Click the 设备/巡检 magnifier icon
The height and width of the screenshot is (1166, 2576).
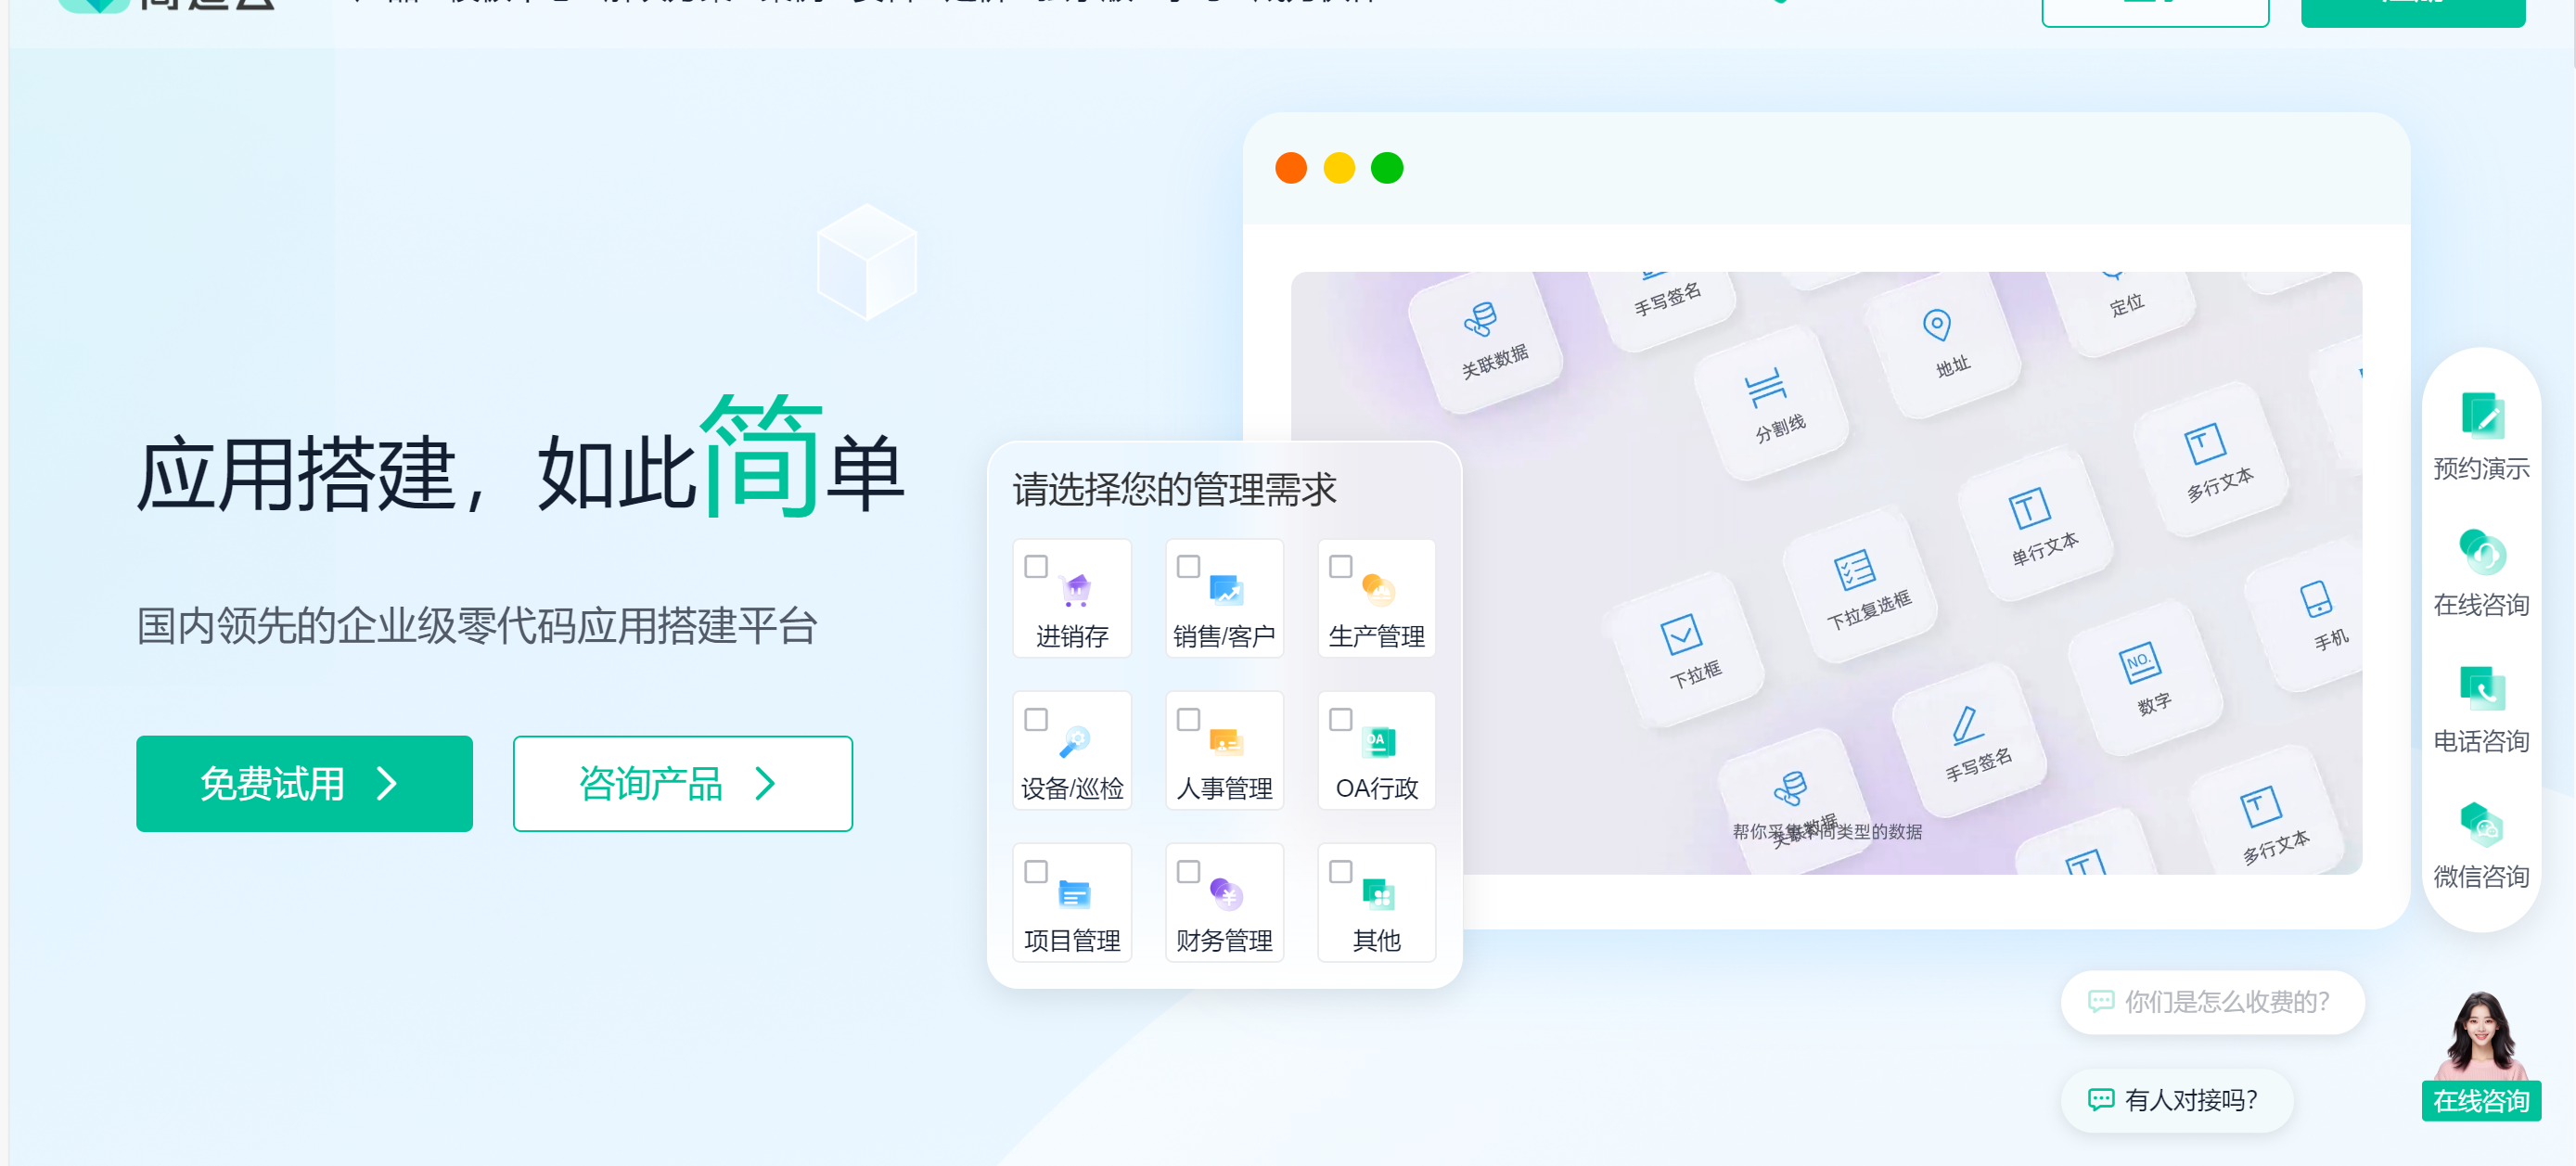(1075, 742)
